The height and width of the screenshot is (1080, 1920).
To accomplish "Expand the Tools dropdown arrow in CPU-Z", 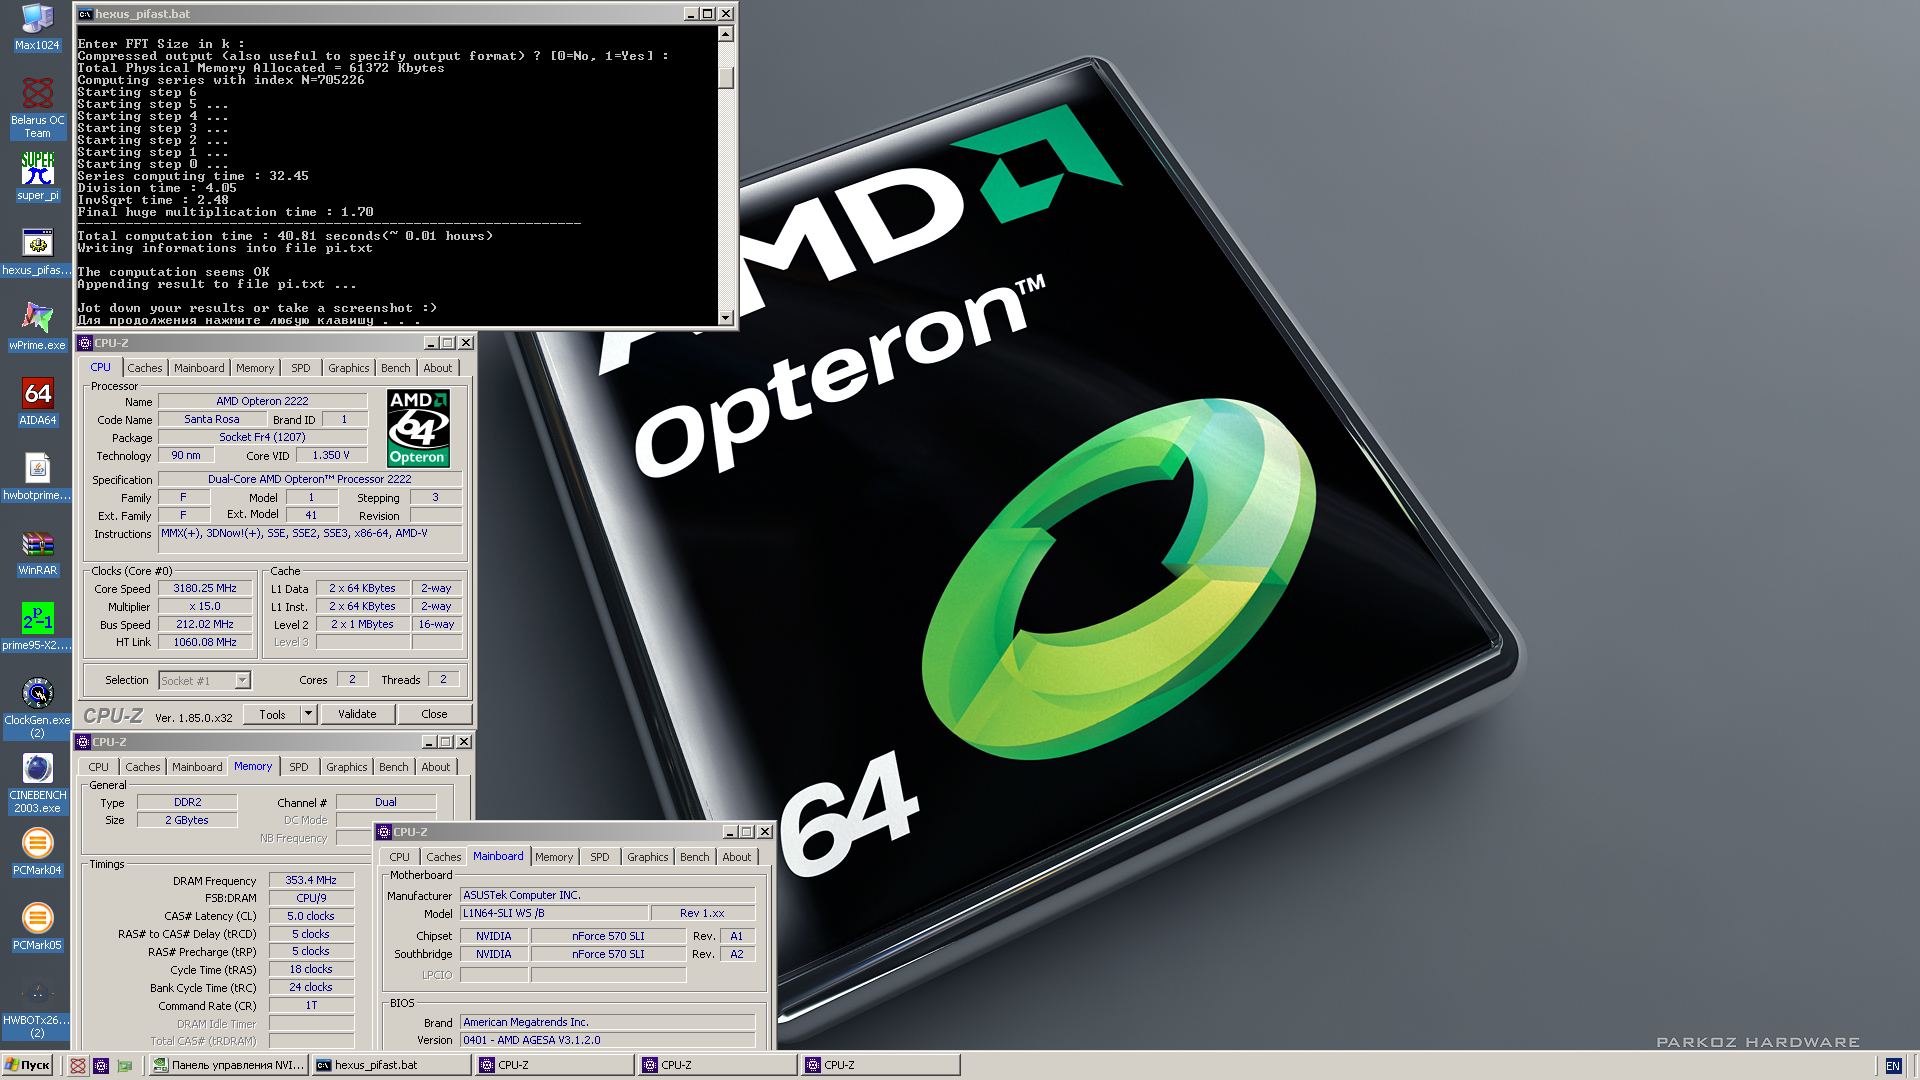I will (309, 714).
